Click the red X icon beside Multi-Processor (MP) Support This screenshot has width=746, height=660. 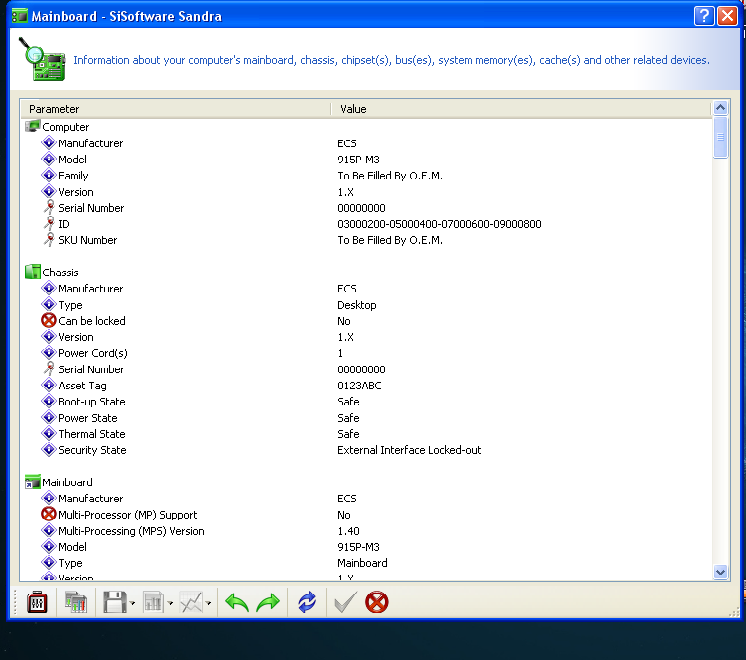(49, 514)
